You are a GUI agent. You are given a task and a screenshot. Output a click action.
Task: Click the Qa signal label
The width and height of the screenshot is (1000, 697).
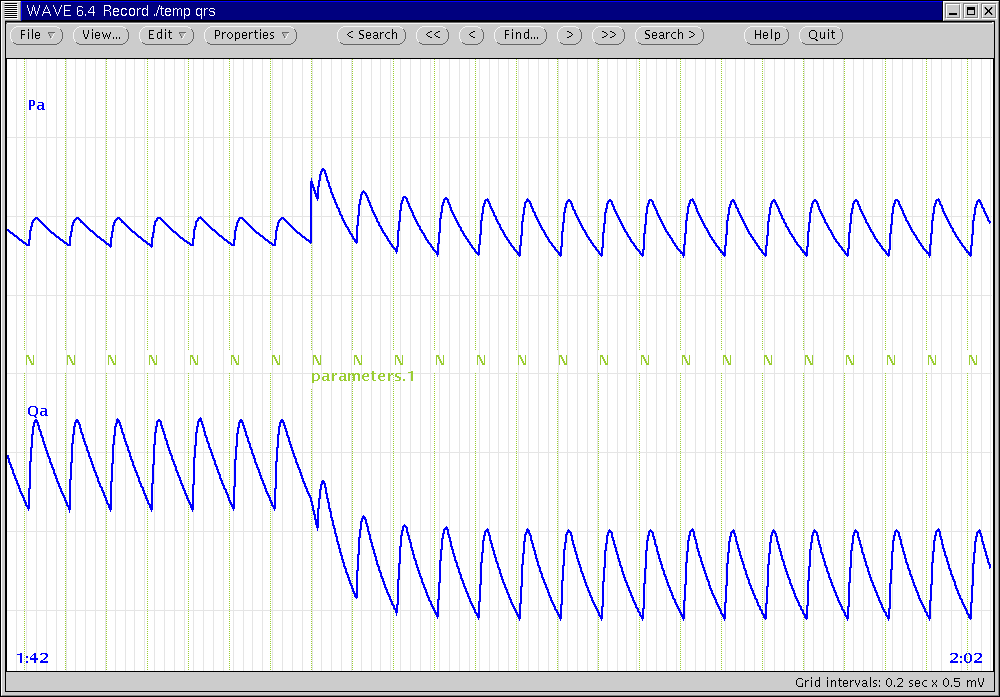pyautogui.click(x=38, y=411)
